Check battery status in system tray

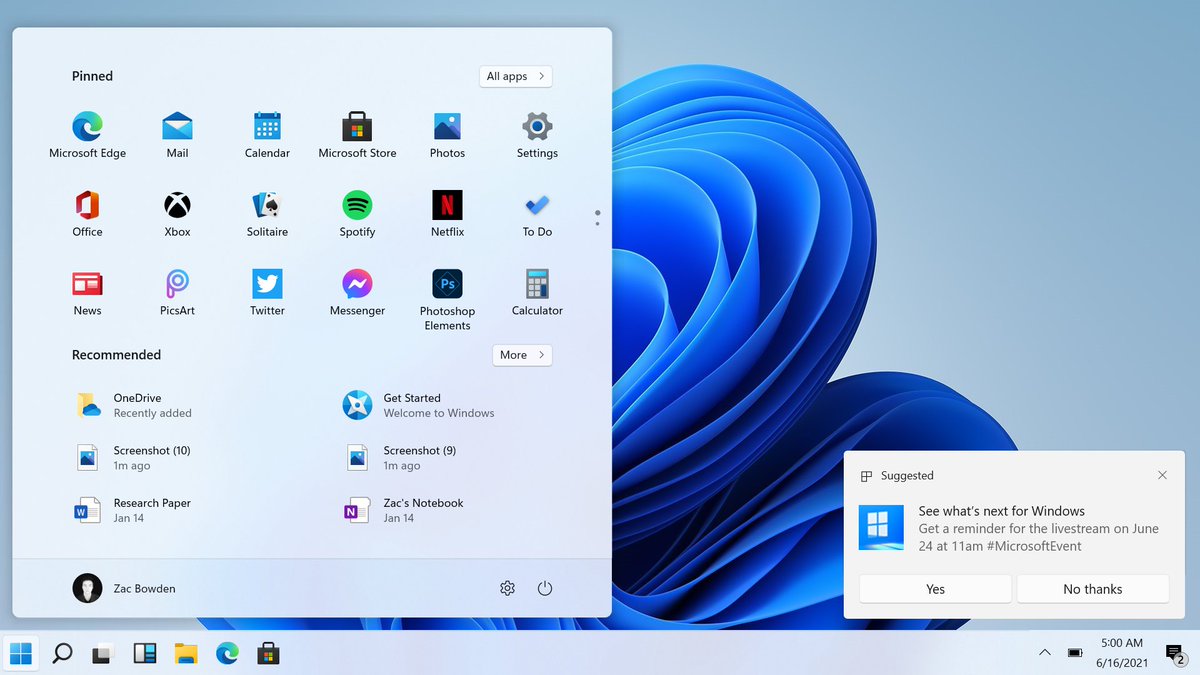coord(1075,653)
